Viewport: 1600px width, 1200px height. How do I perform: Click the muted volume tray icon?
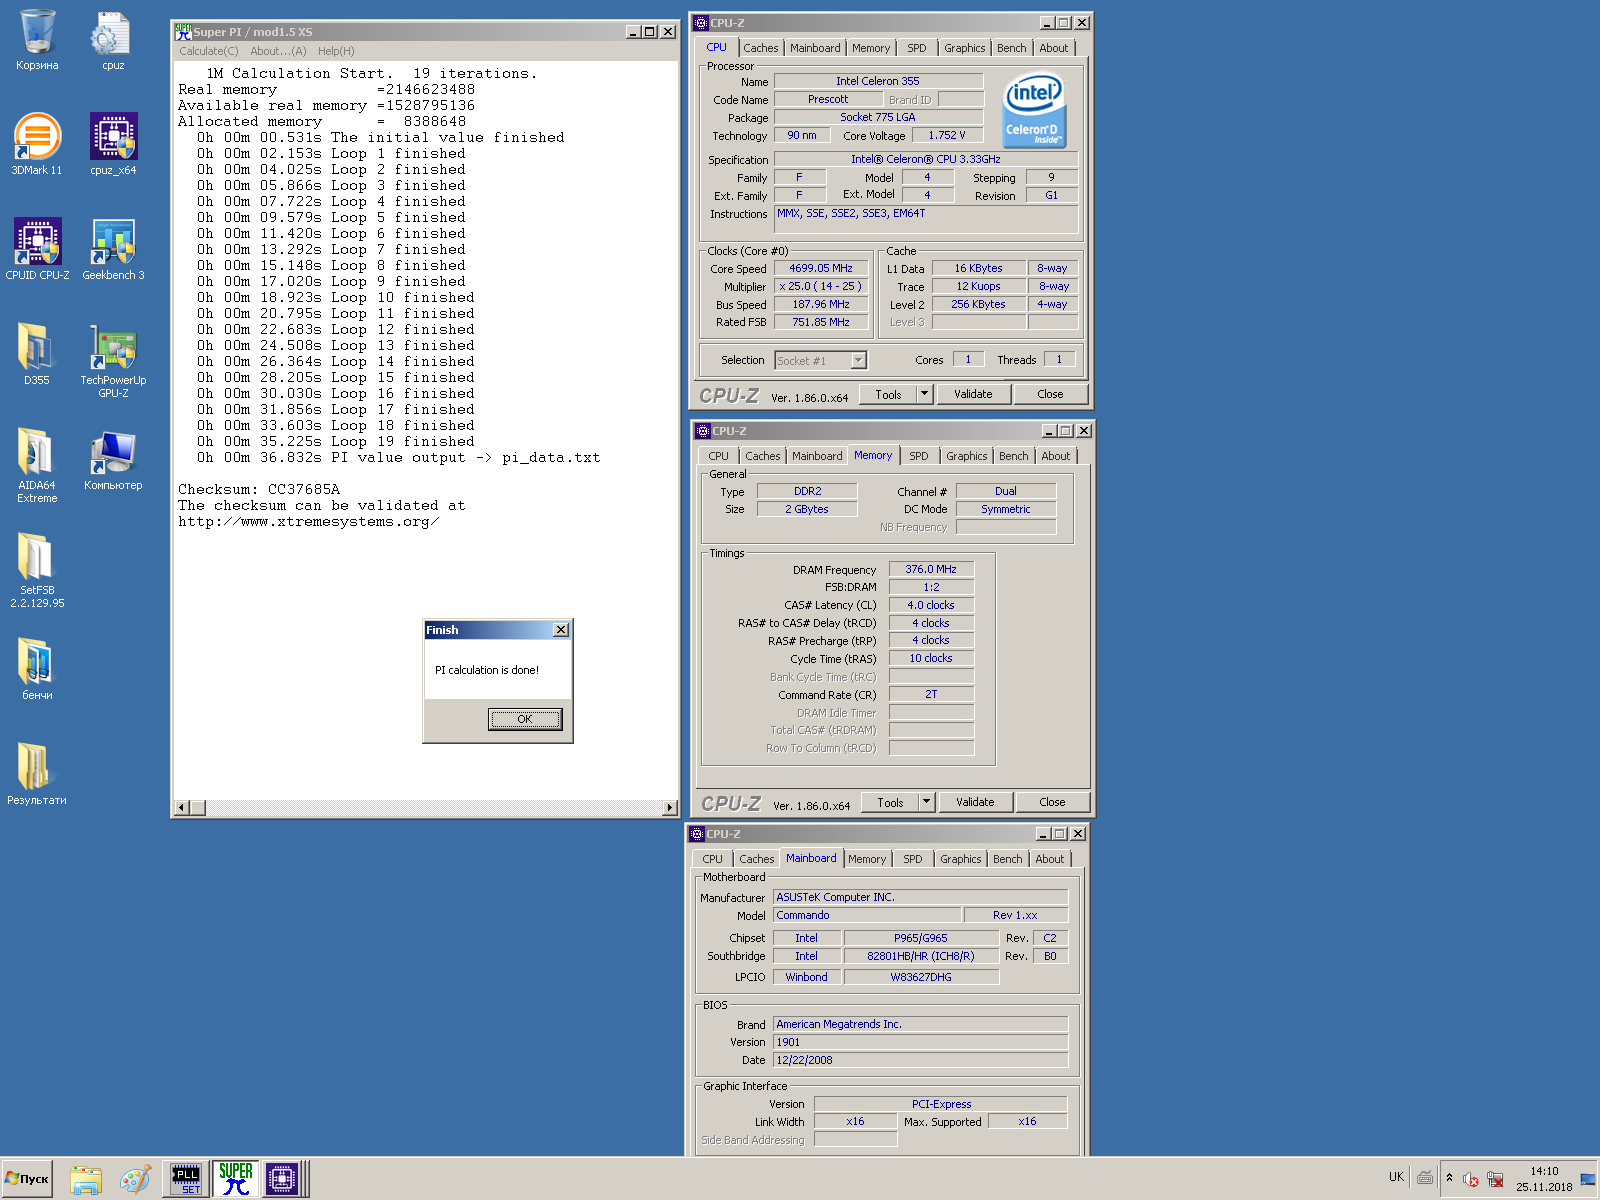coord(1471,1179)
